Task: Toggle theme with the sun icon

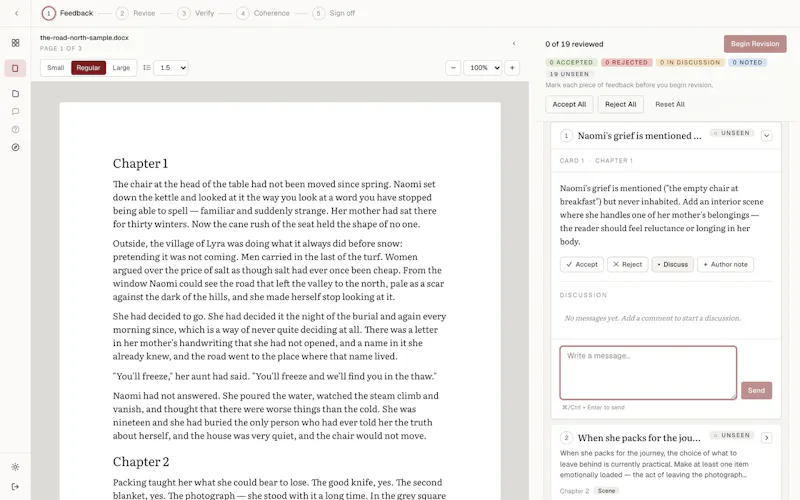Action: click(x=15, y=467)
